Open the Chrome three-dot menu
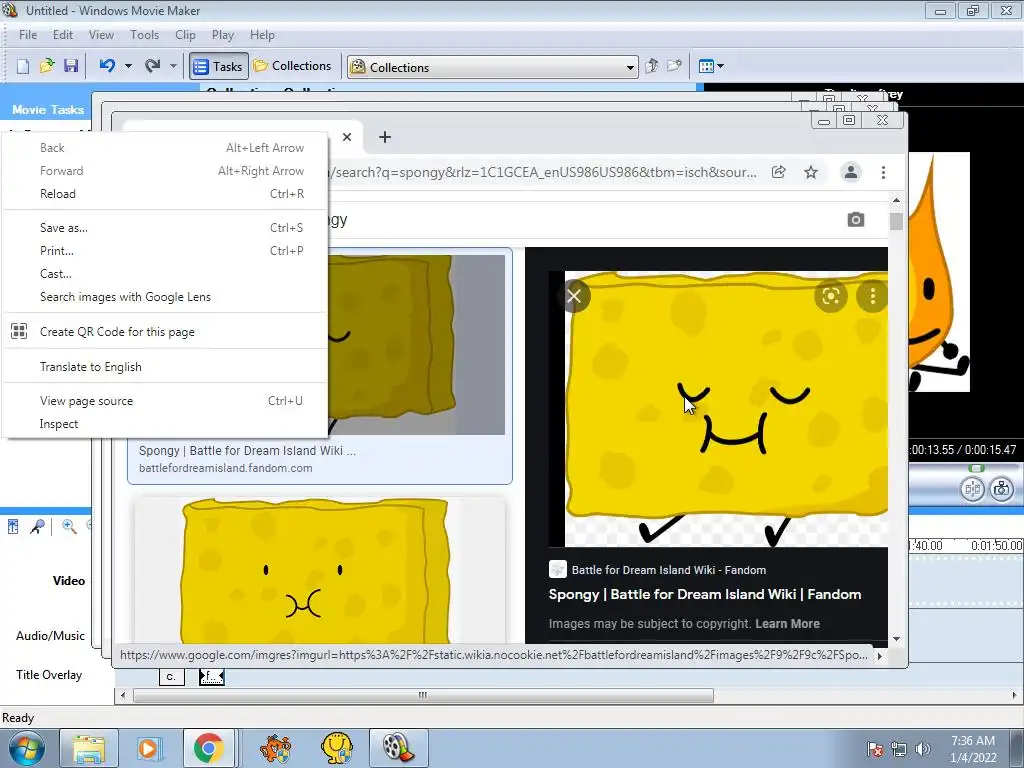Screen dimensions: 1024x768 tap(883, 172)
